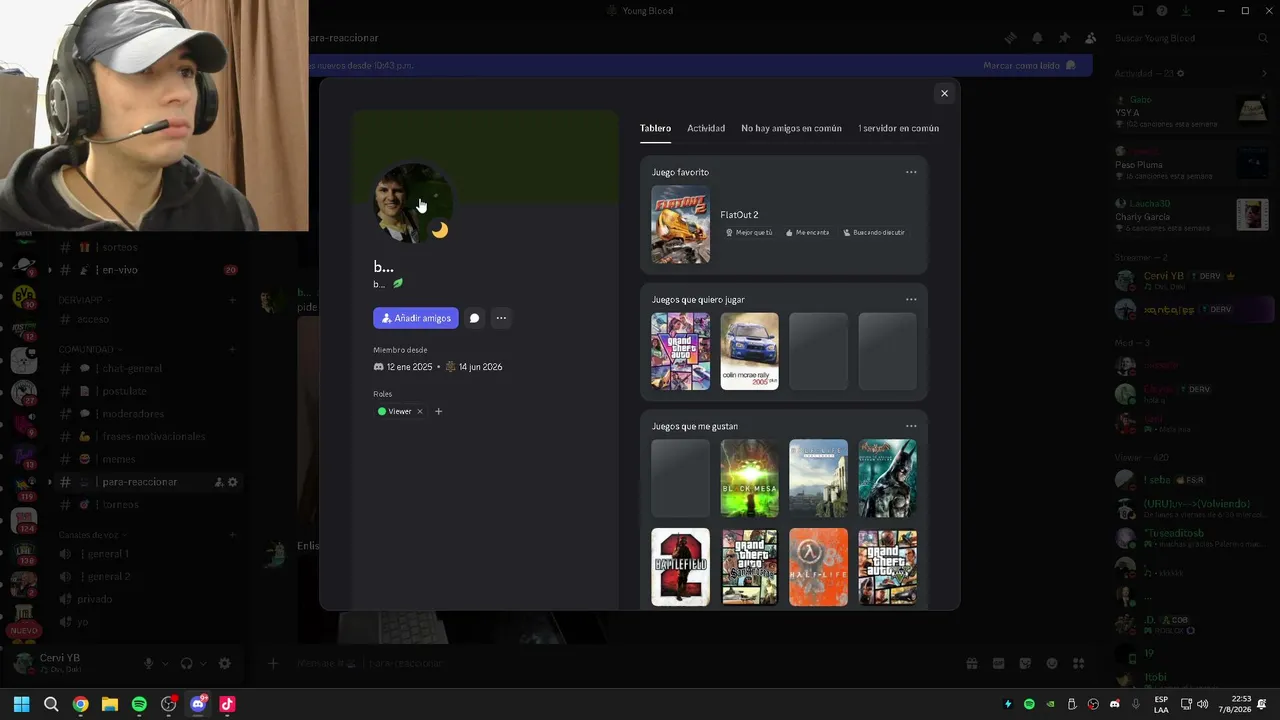Open the profile's more options menu
The image size is (1280, 720).
tap(501, 318)
